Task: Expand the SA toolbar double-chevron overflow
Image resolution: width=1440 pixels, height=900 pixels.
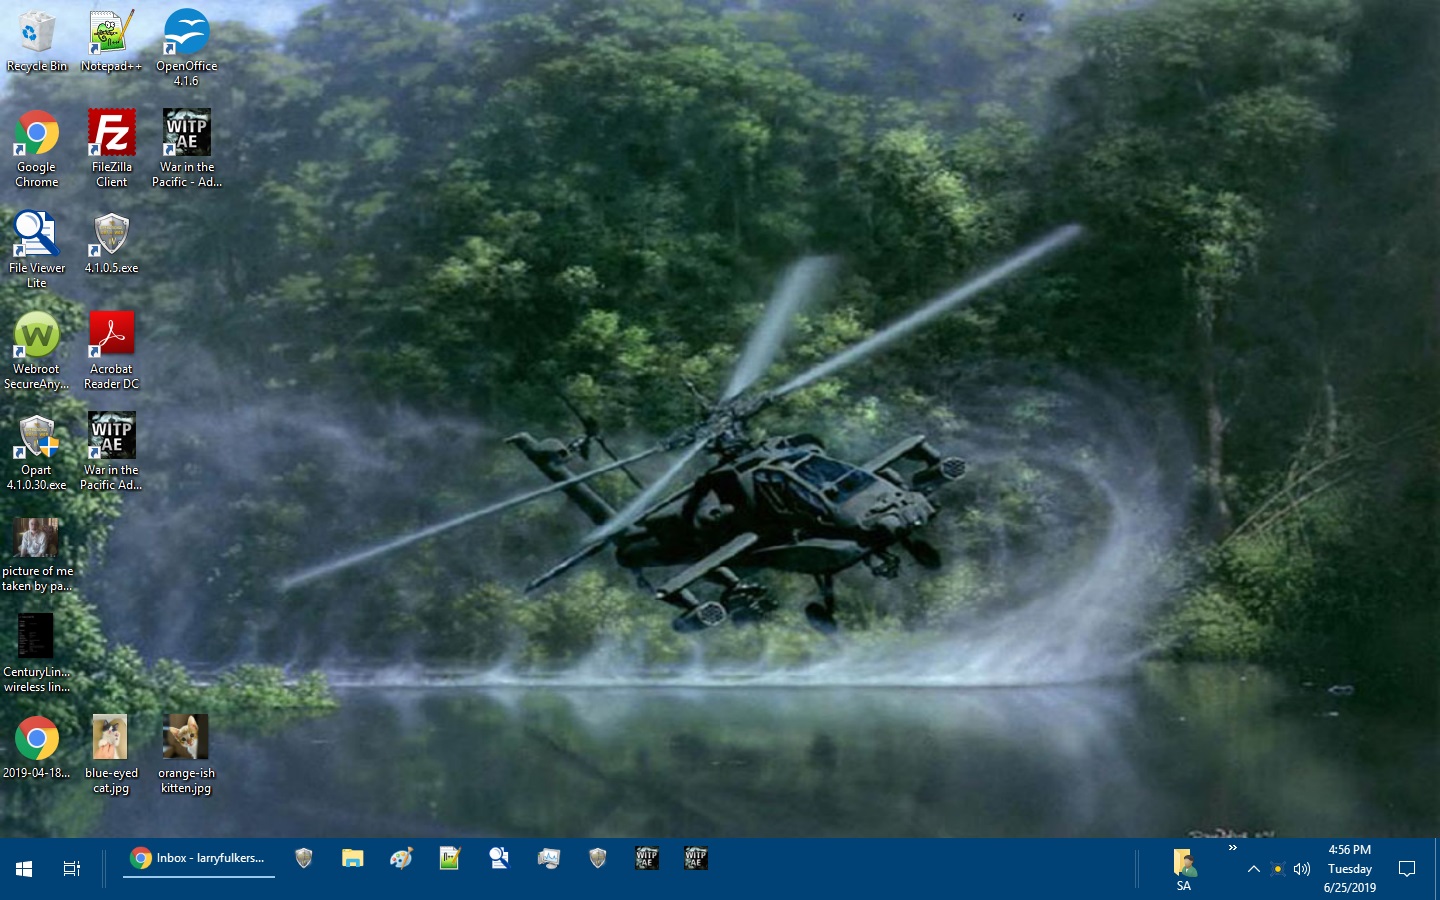Action: 1233,848
